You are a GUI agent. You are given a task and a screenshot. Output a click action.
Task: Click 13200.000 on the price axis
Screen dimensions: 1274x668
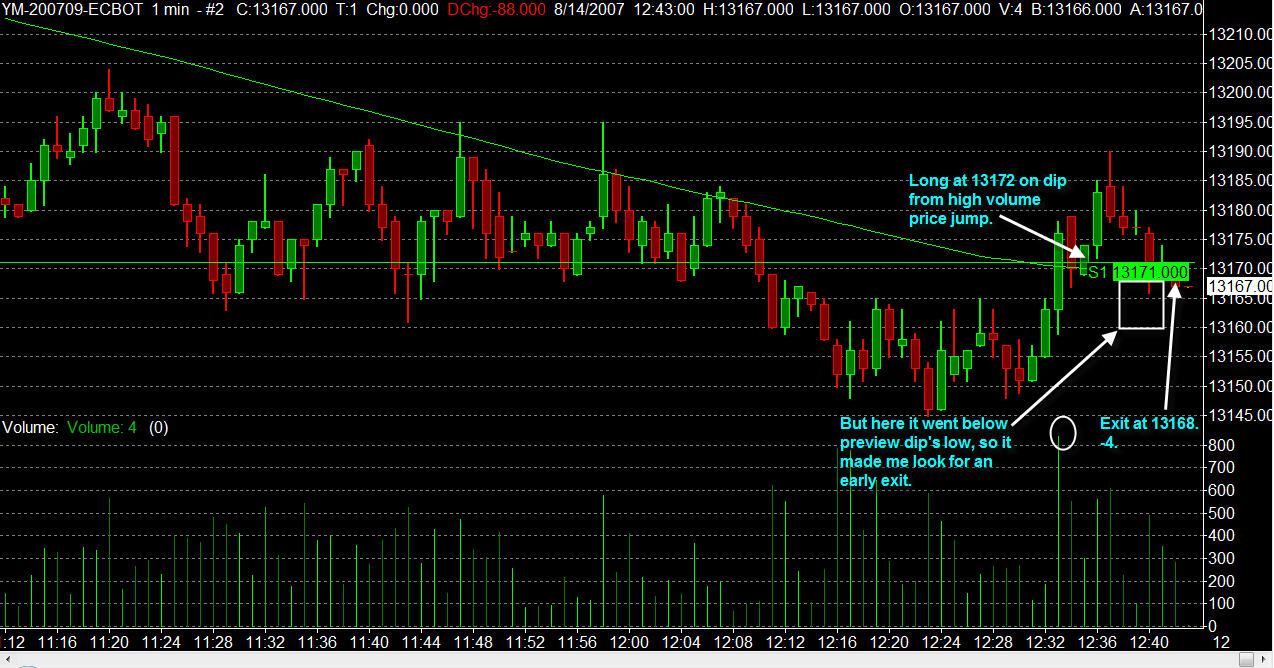coord(1240,93)
